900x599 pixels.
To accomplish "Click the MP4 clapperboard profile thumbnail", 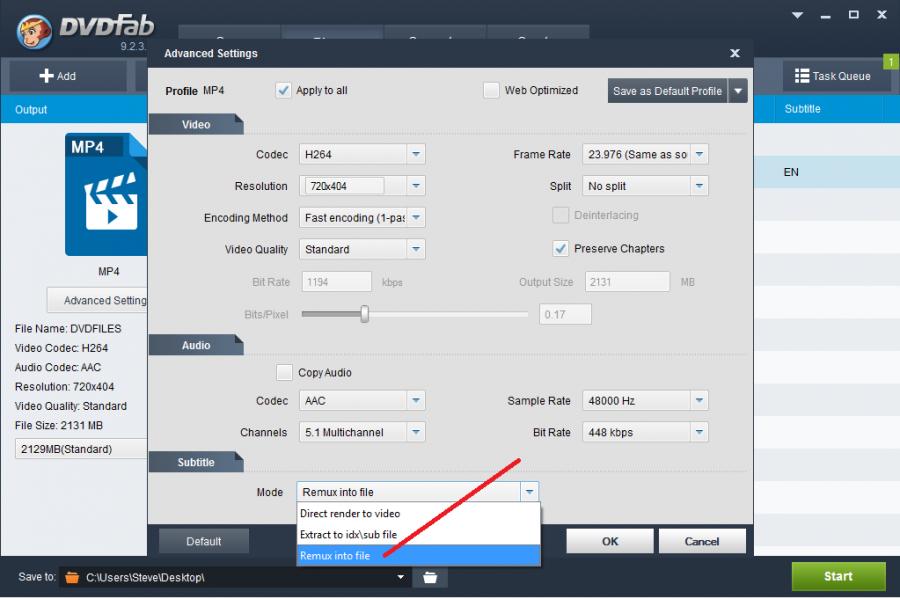I will (106, 195).
